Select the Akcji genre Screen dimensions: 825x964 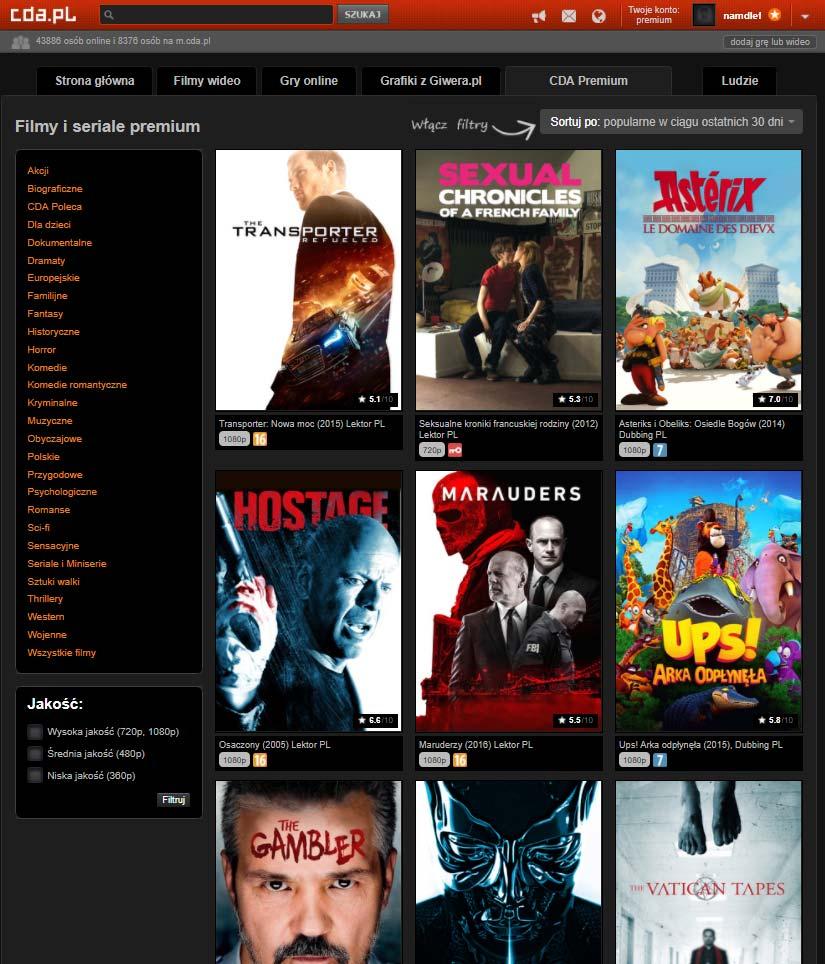(38, 171)
